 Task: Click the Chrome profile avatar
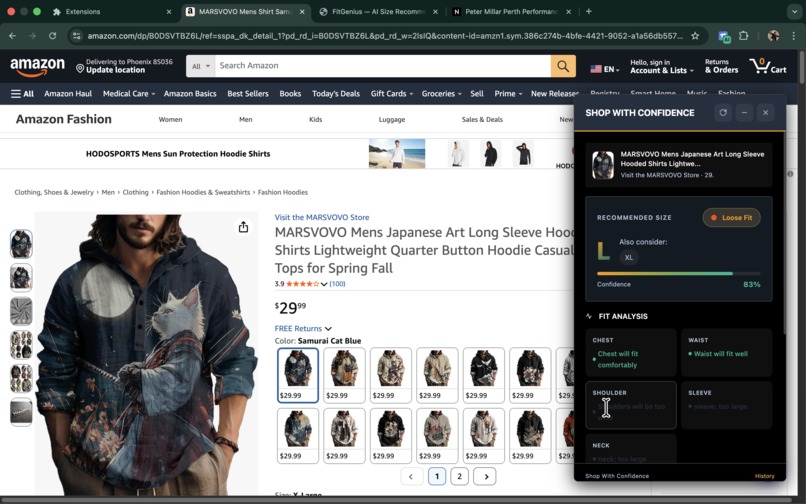point(773,35)
